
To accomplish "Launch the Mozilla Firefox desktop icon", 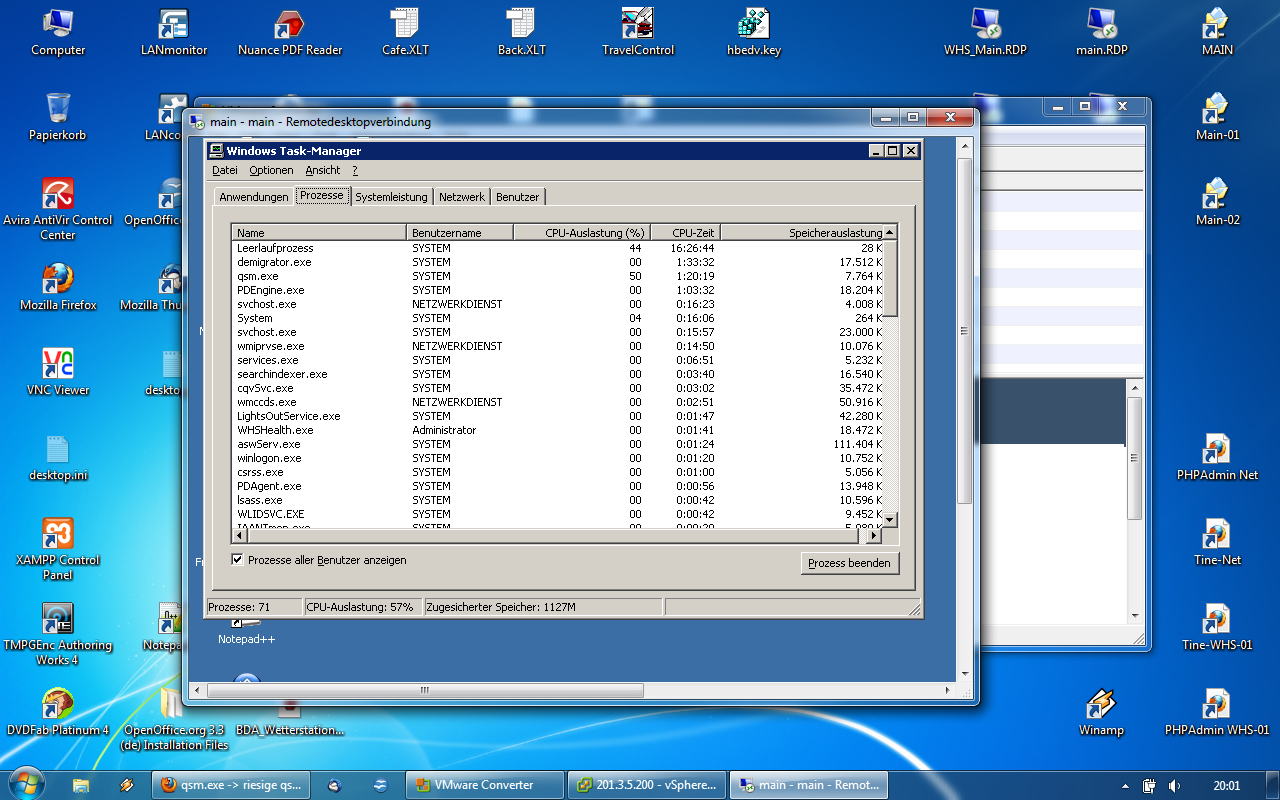I will tap(58, 287).
